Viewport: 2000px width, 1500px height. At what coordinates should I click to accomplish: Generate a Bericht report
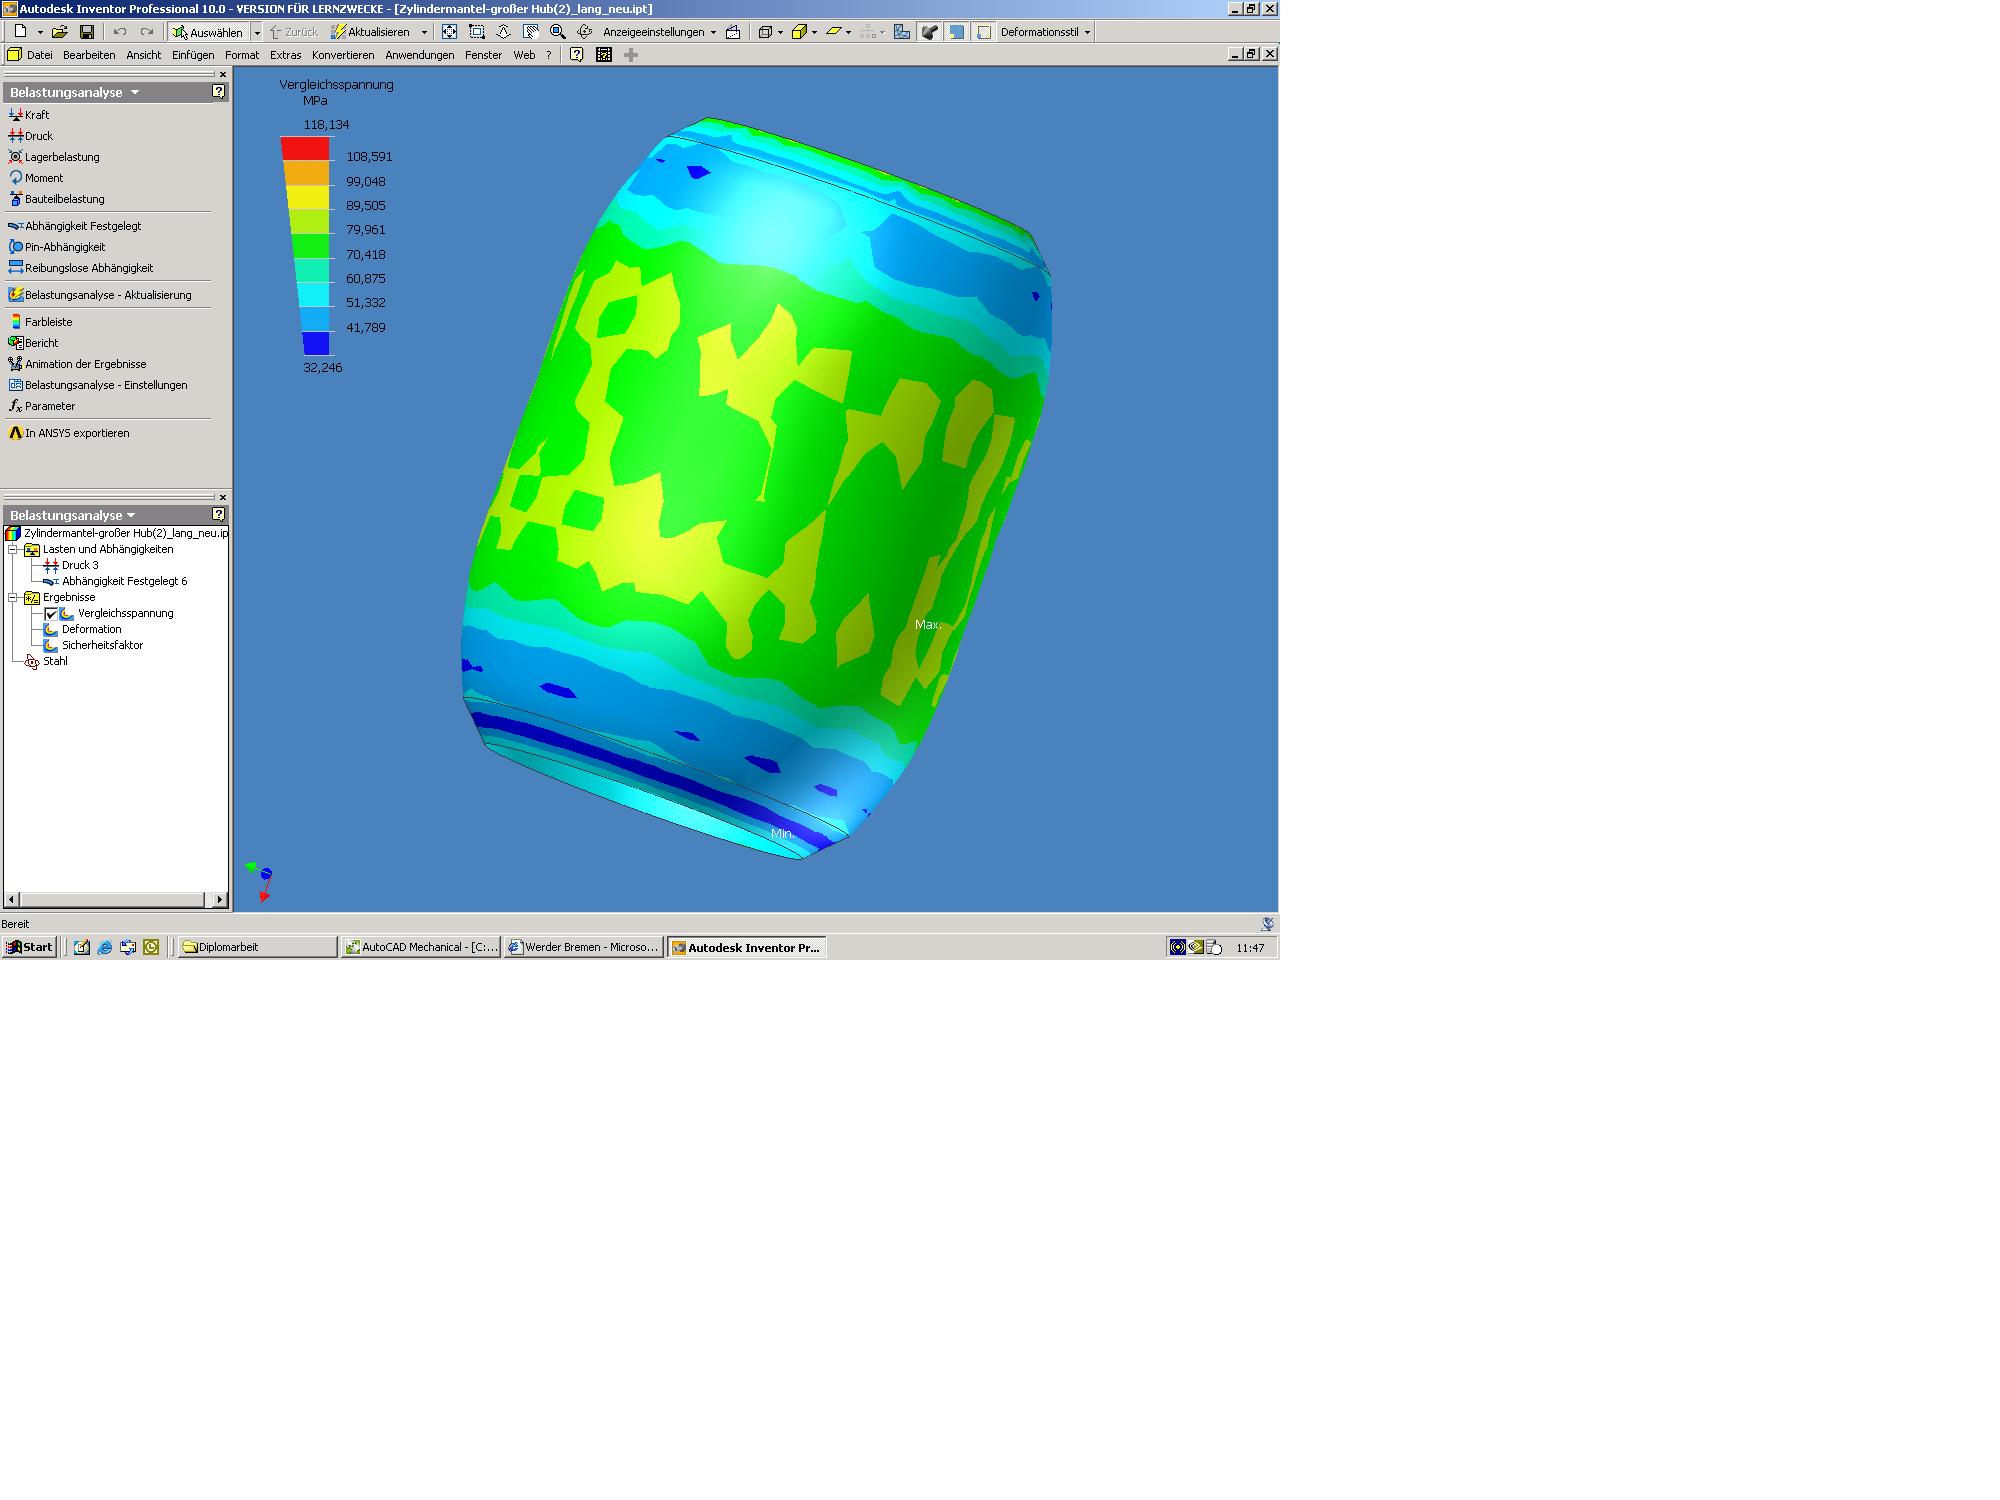[34, 343]
